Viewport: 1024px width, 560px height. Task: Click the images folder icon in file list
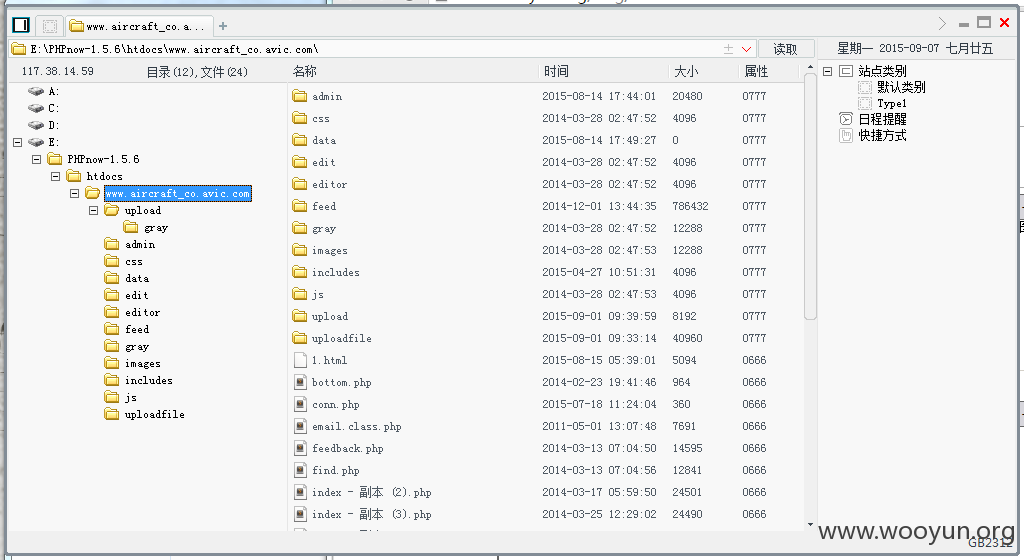click(300, 250)
